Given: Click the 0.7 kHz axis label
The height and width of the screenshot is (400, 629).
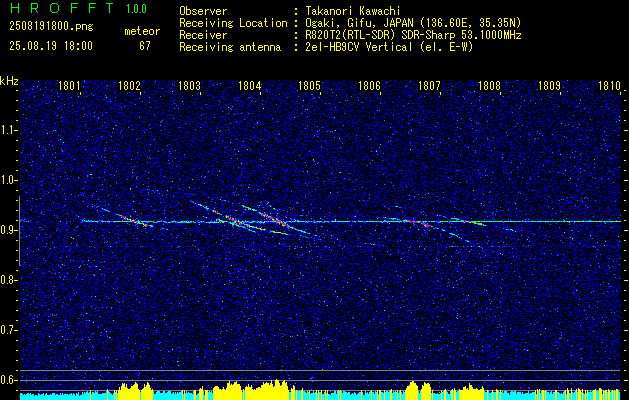Looking at the screenshot, I should pos(8,330).
